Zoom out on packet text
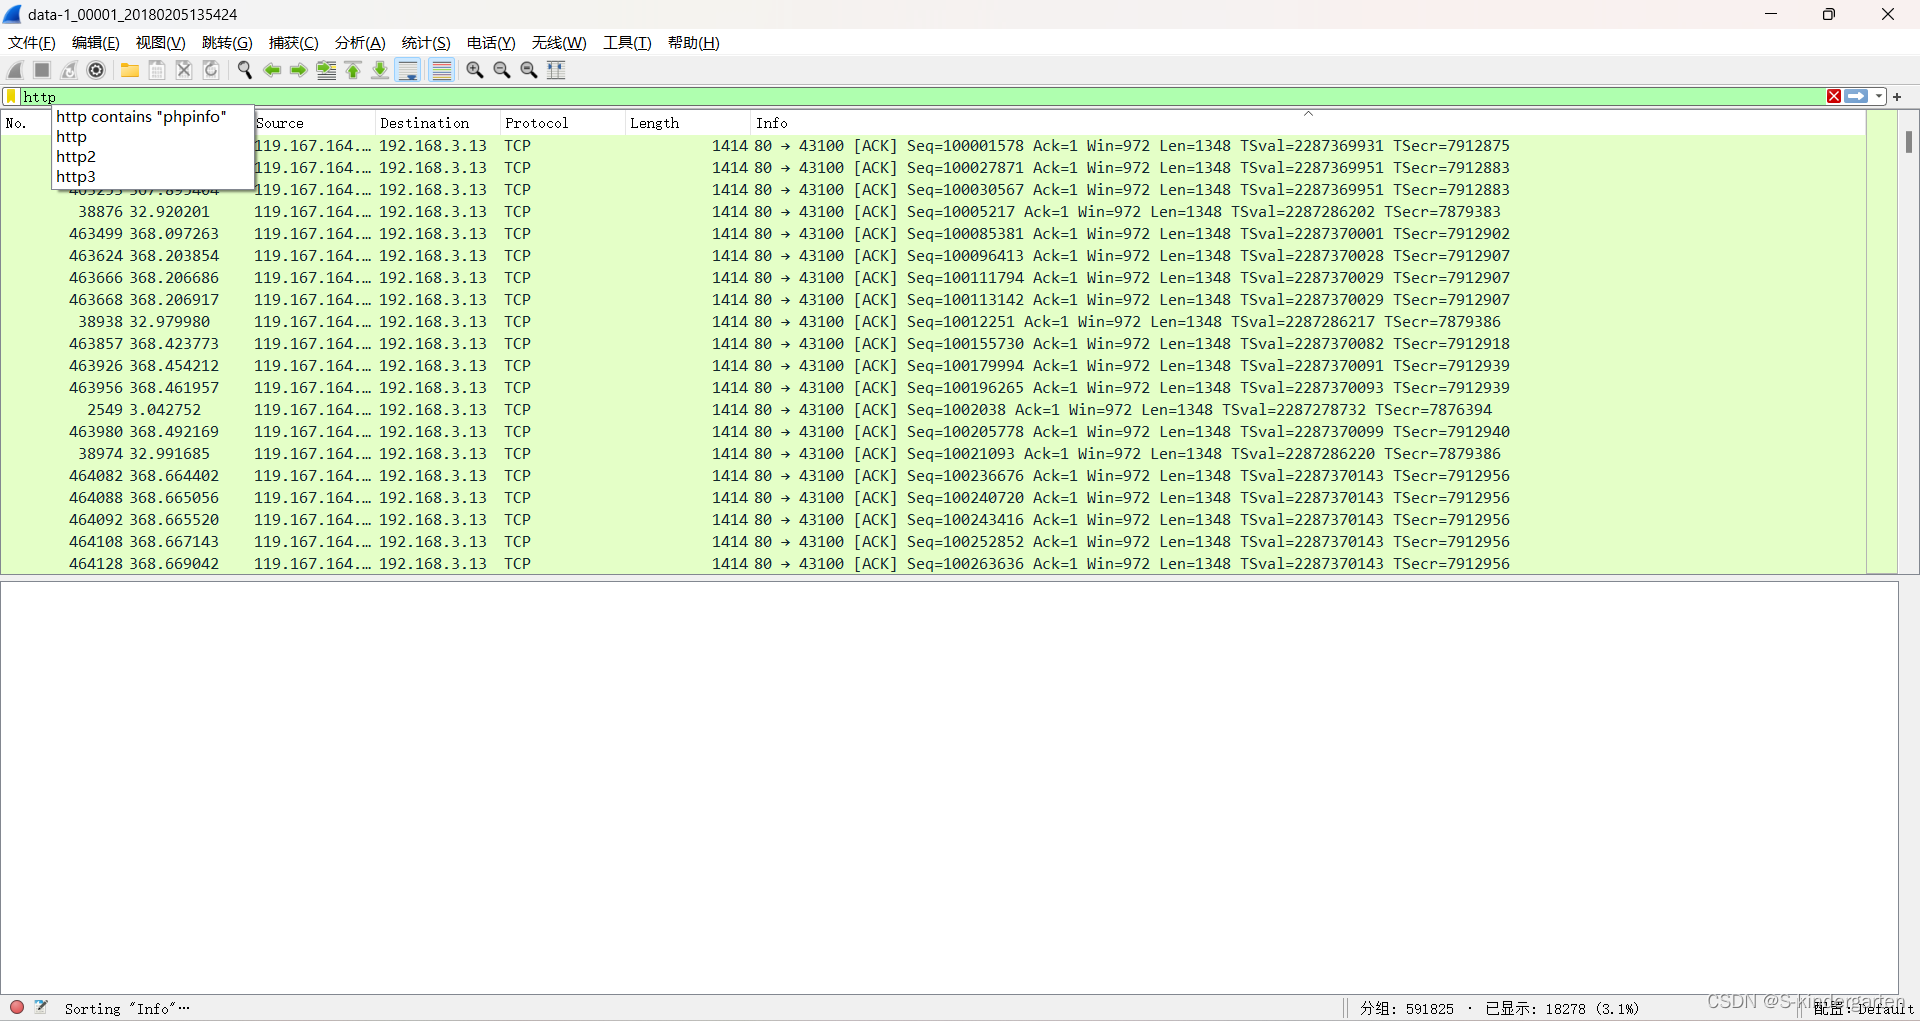Image resolution: width=1920 pixels, height=1021 pixels. 502,70
